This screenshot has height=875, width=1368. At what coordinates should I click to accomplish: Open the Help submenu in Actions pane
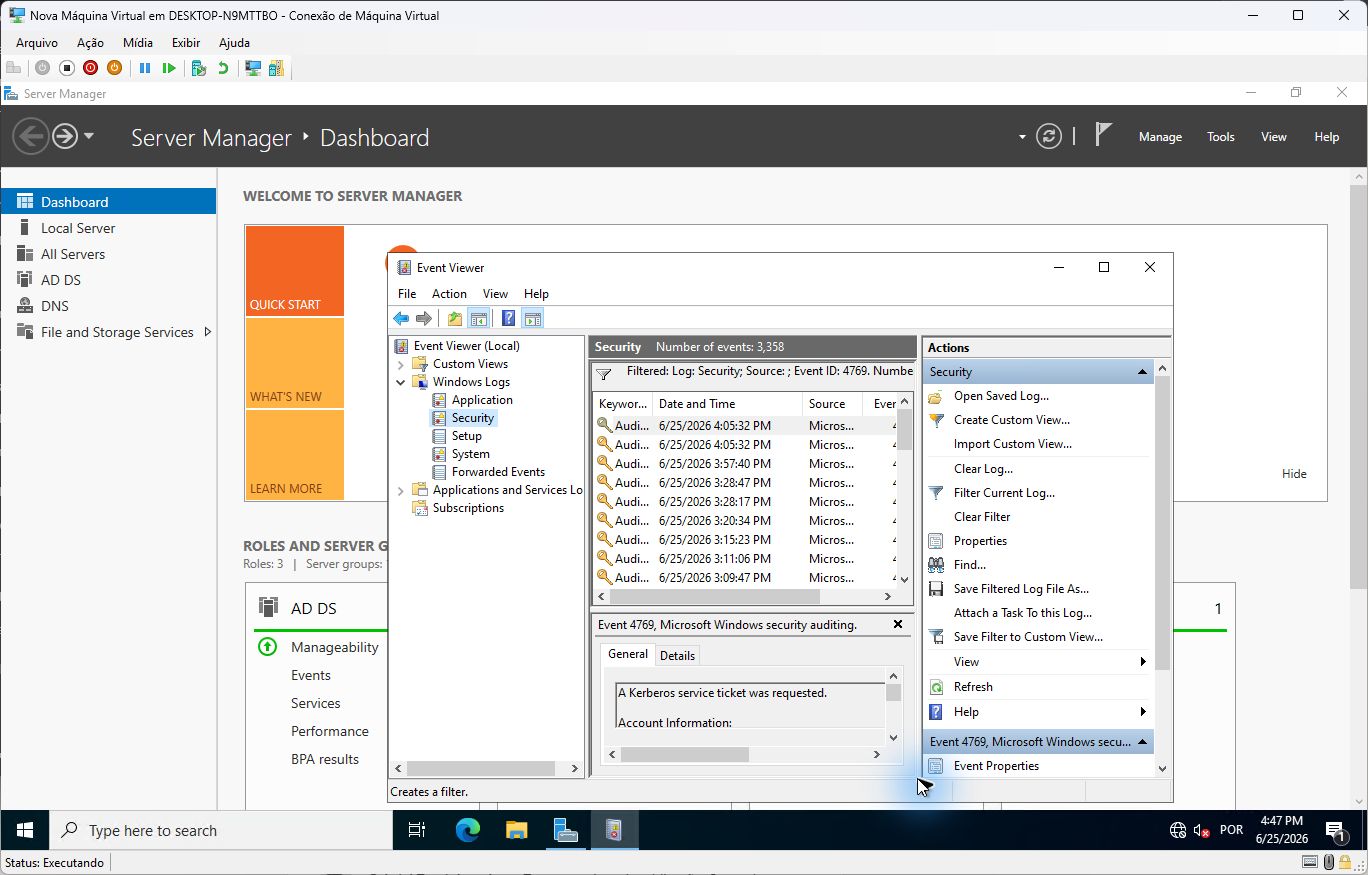(x=1142, y=712)
